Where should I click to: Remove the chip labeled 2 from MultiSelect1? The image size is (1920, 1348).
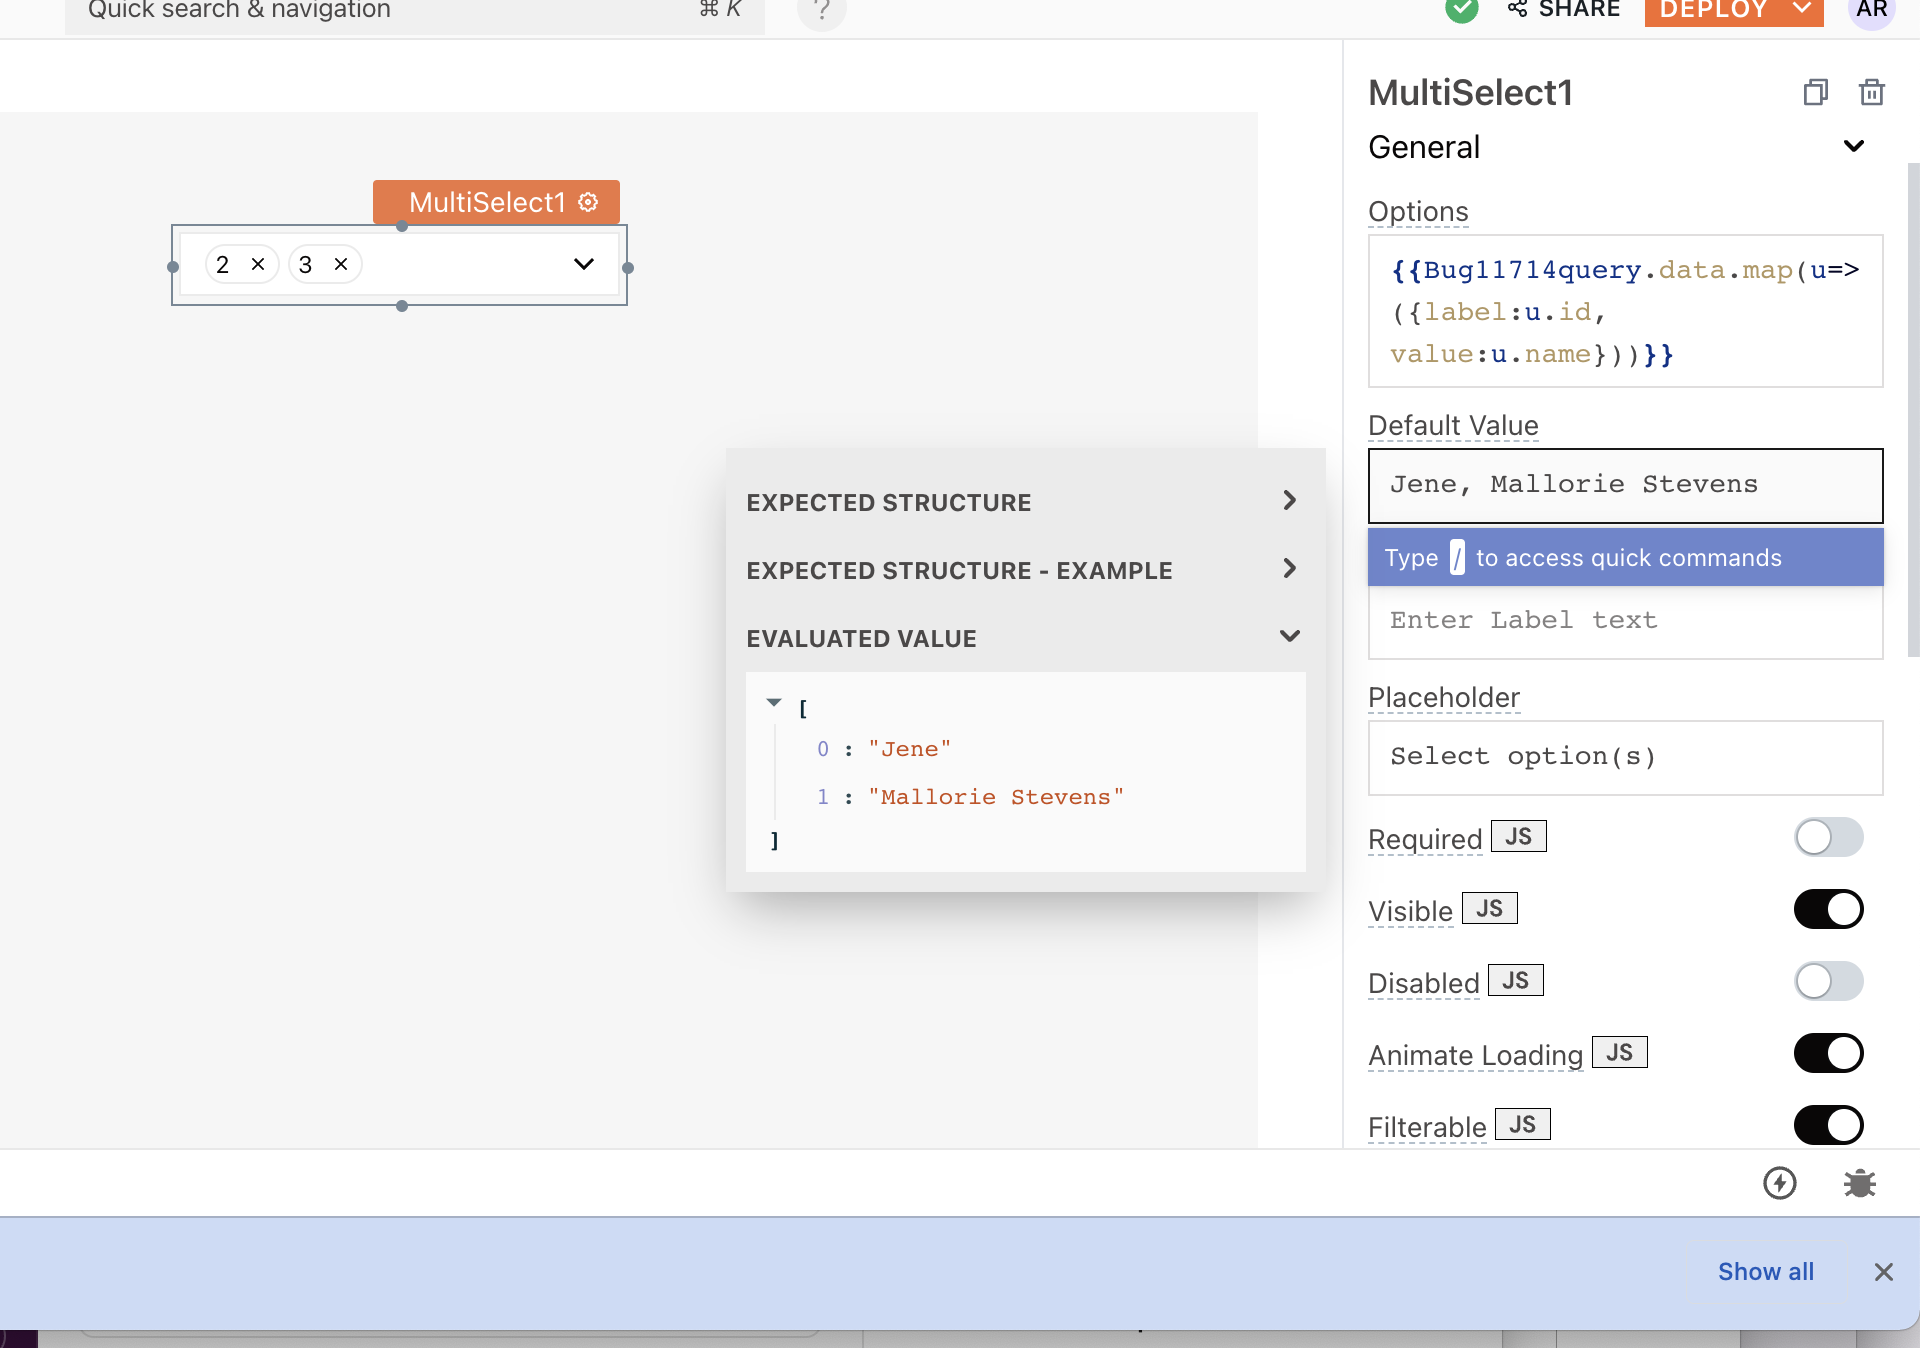pos(258,264)
